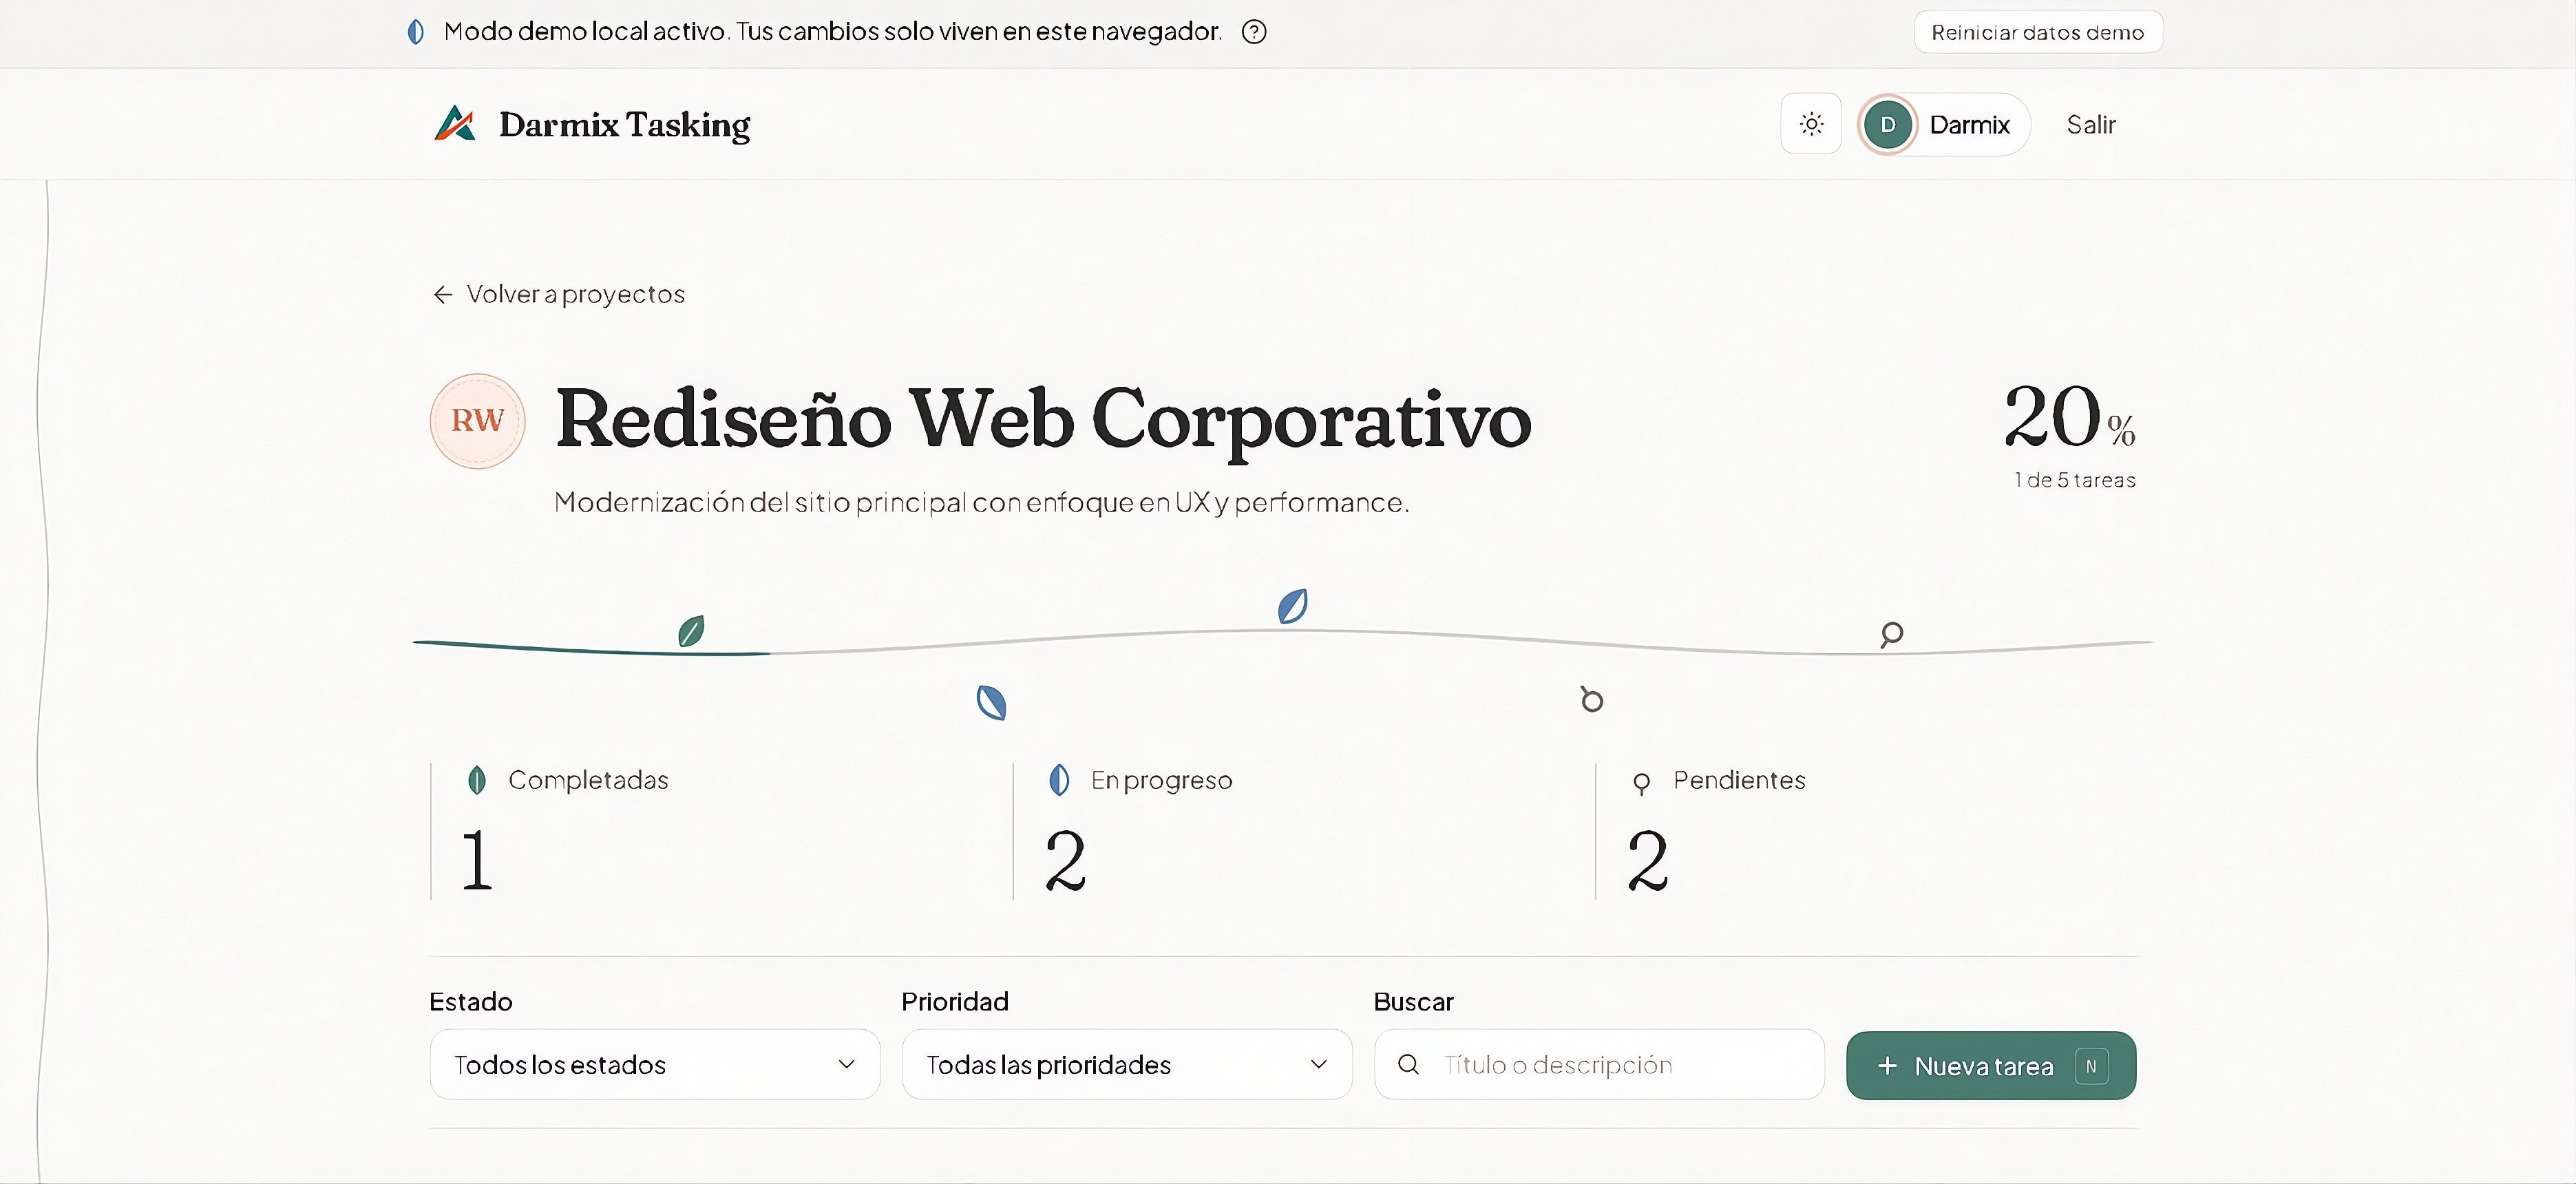Image resolution: width=2576 pixels, height=1184 pixels.
Task: Open the Todas las prioridades dropdown
Action: coord(1127,1065)
